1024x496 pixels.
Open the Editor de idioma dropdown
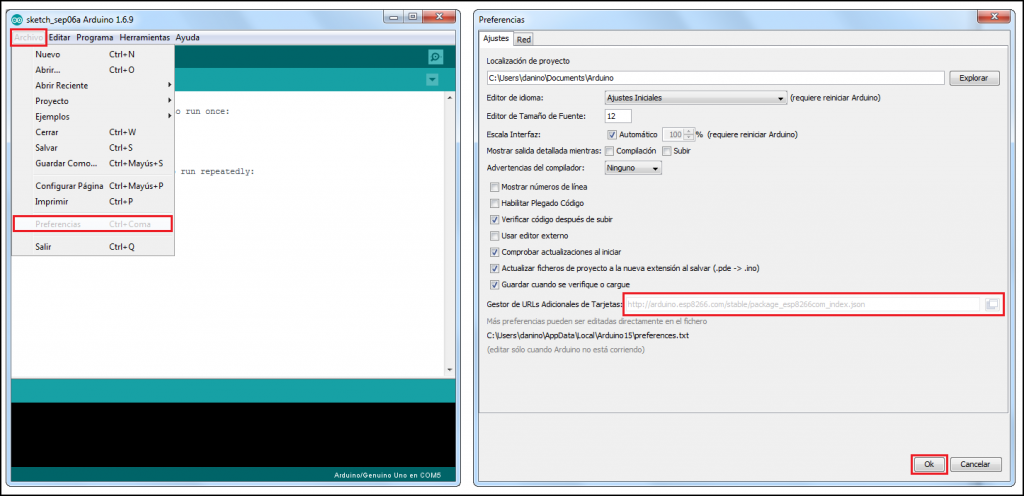tap(695, 98)
